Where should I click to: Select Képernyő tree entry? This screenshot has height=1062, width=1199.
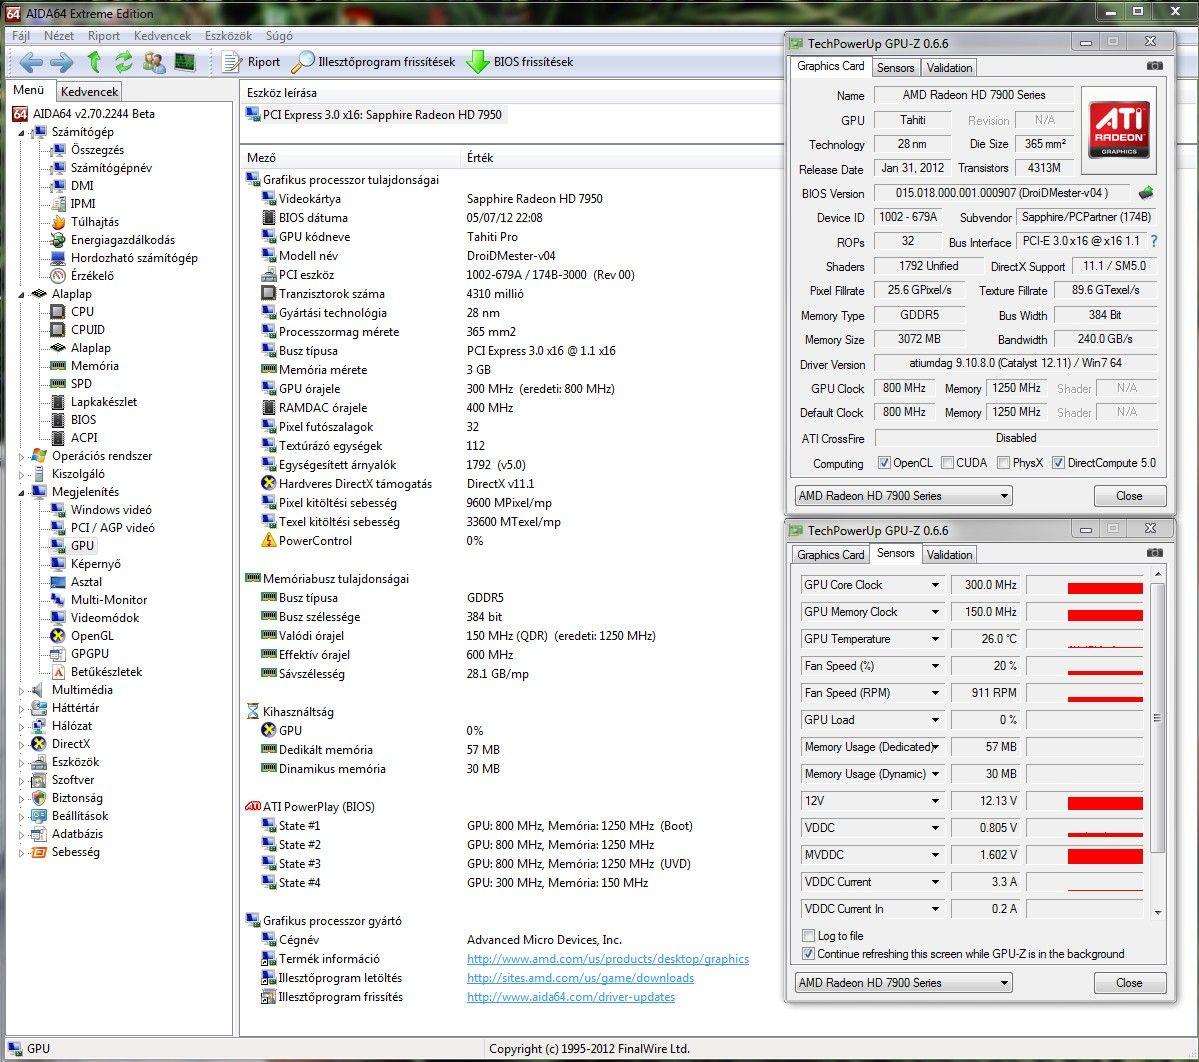[x=96, y=564]
